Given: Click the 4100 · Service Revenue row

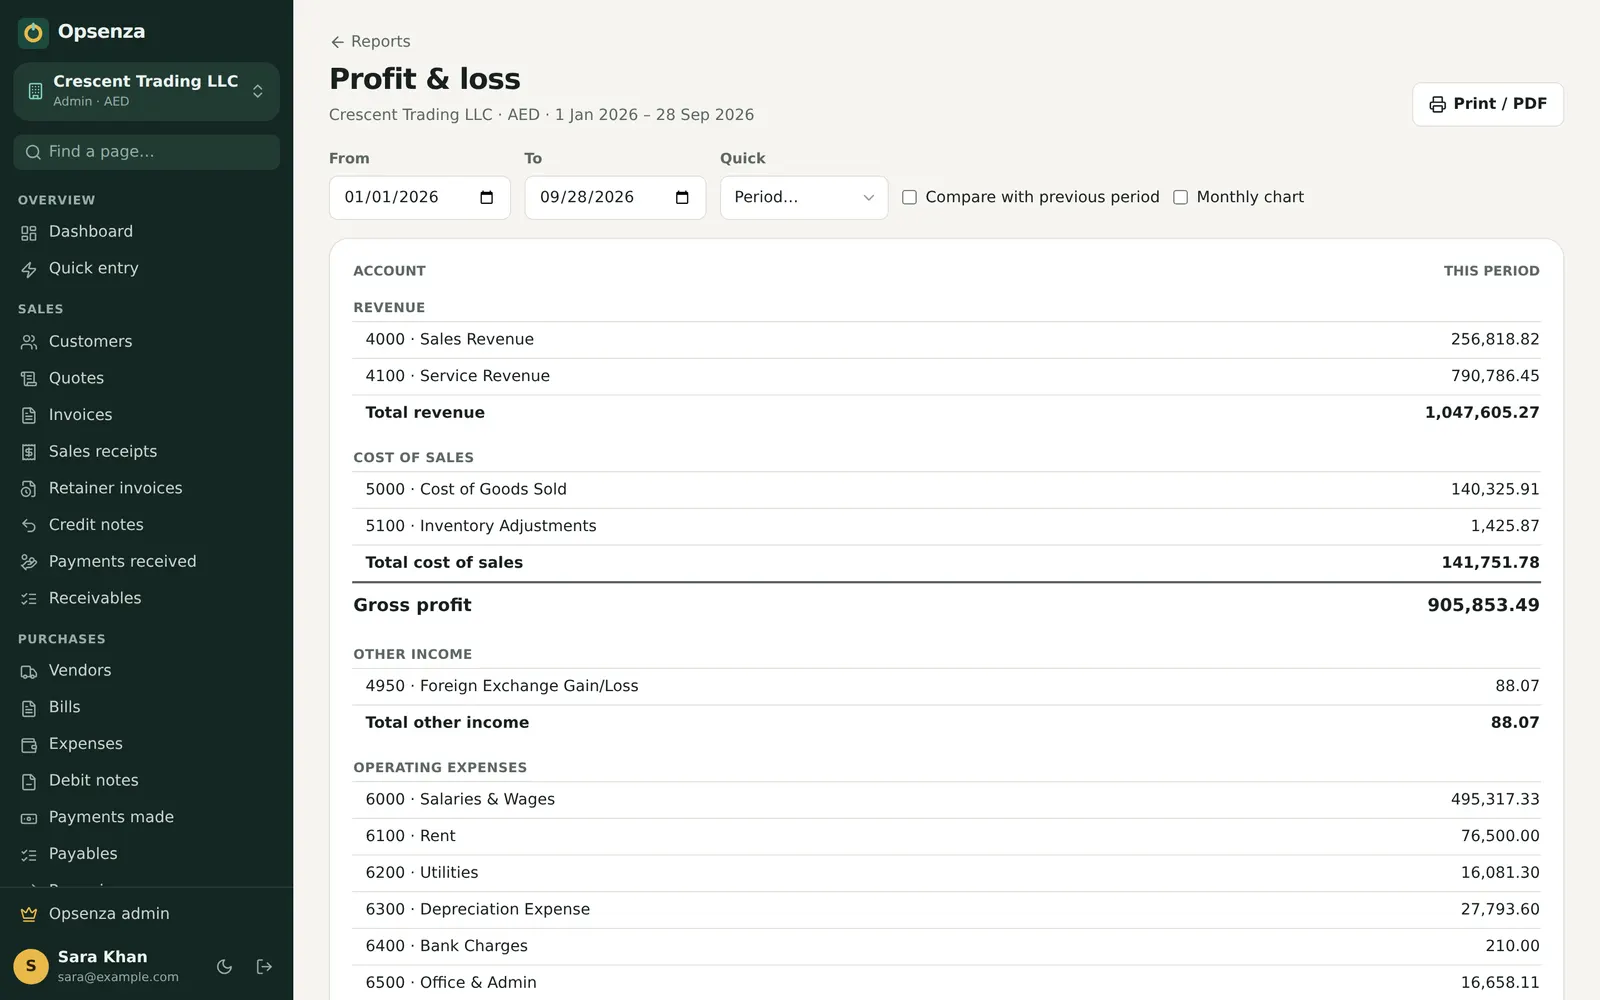Looking at the screenshot, I should click(x=946, y=377).
